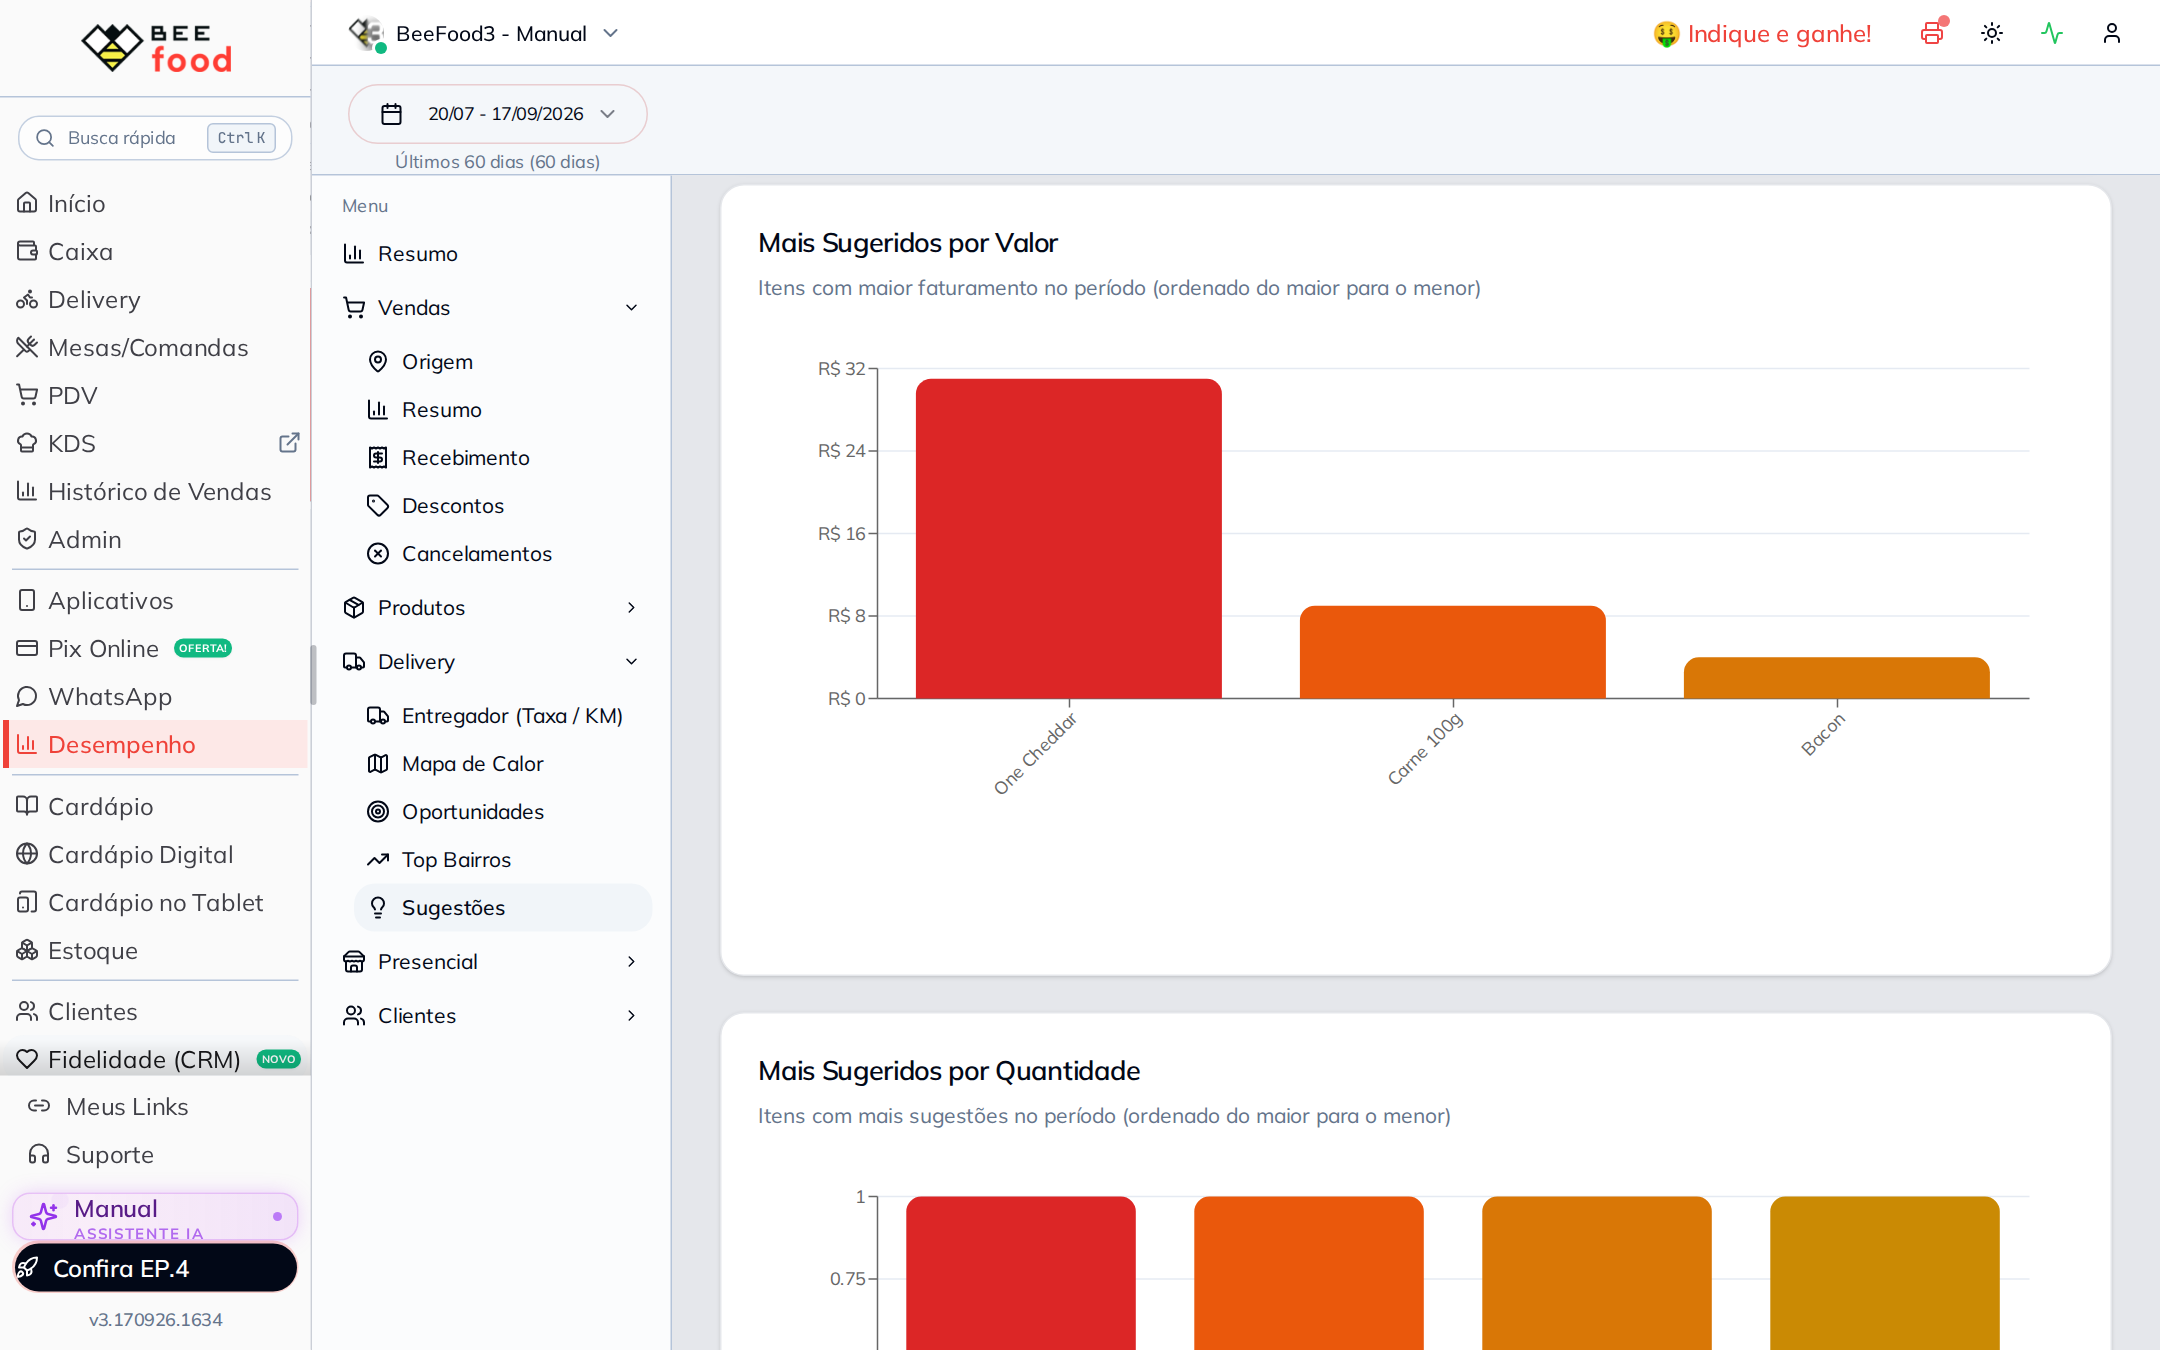Select Resumo under Vendas submenu

click(503, 409)
